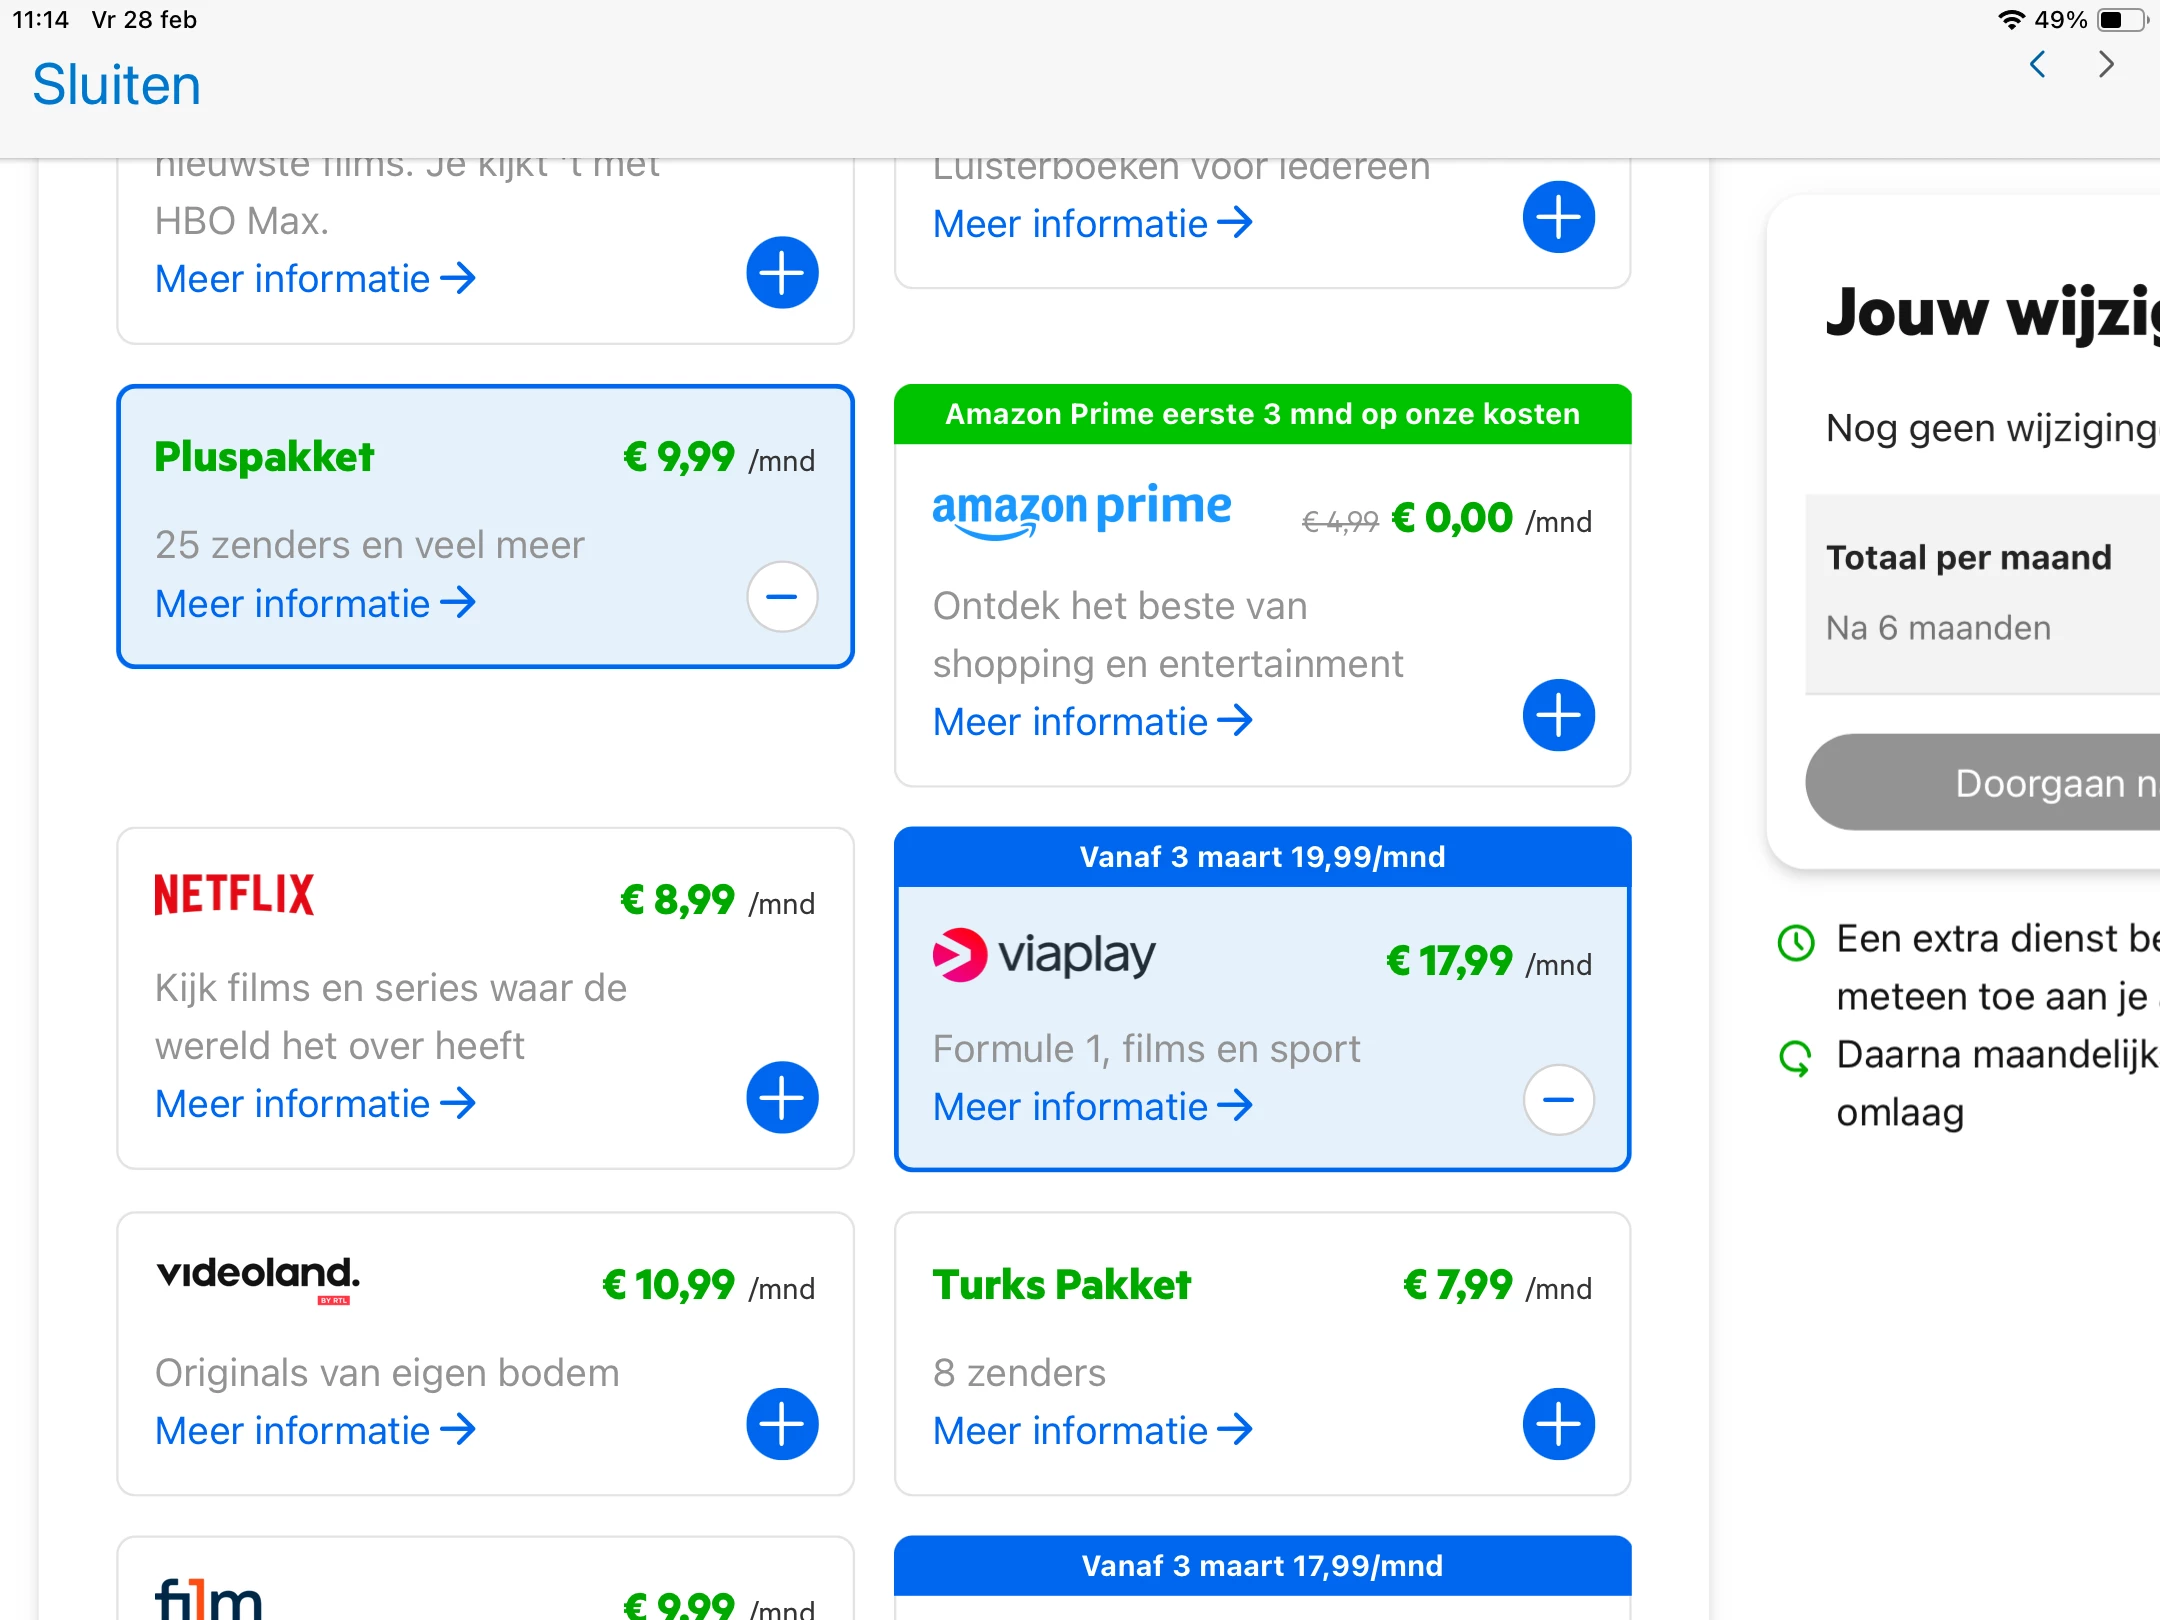Add Amazon Prime using the plus icon

1558,715
